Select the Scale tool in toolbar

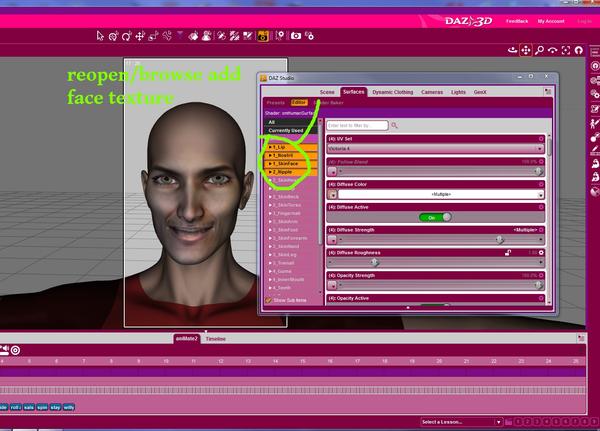click(153, 36)
